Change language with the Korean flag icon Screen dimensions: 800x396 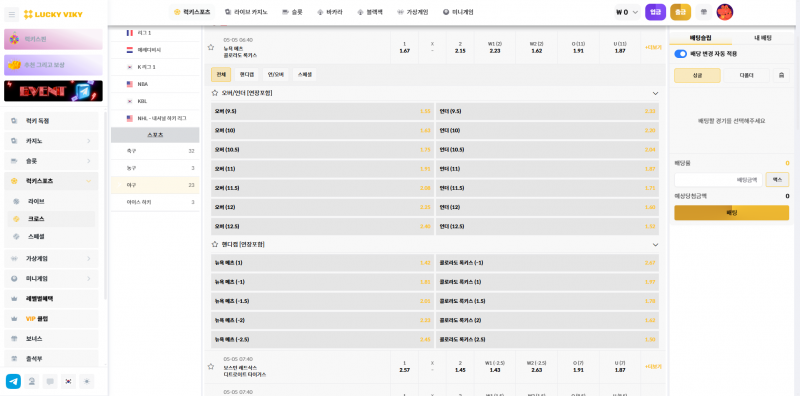point(68,381)
